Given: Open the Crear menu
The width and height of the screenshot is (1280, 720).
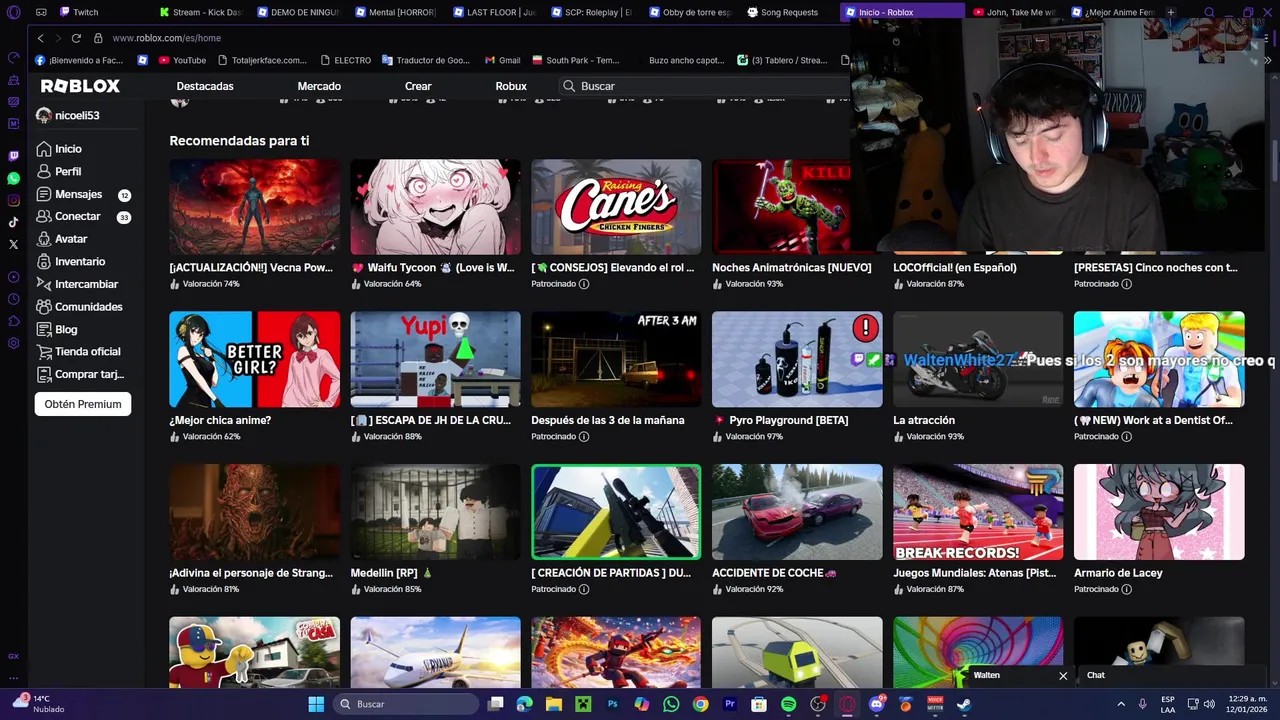Looking at the screenshot, I should point(418,86).
